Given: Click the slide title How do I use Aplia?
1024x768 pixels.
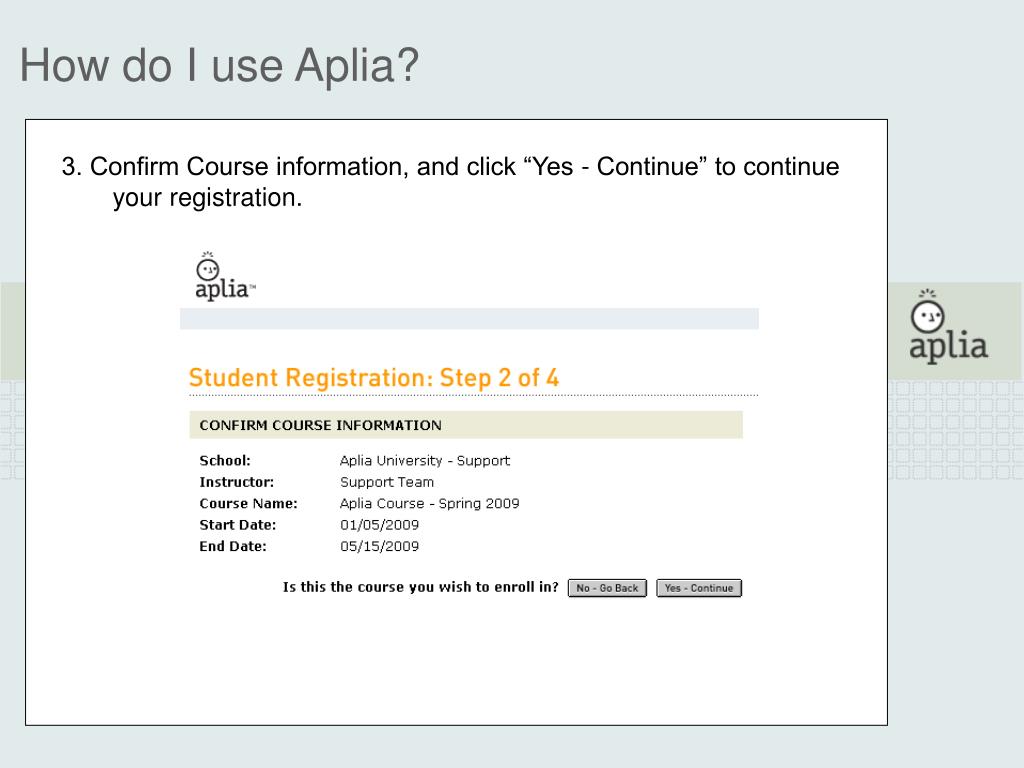Looking at the screenshot, I should 219,65.
